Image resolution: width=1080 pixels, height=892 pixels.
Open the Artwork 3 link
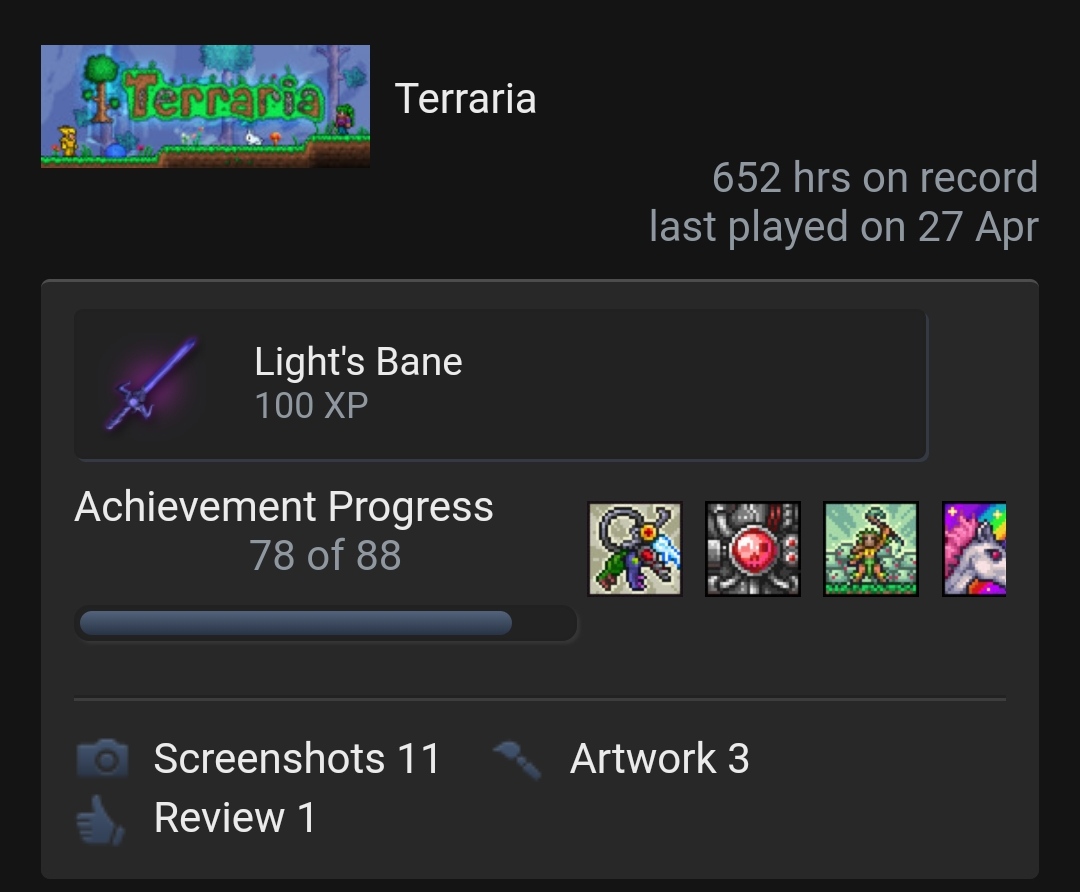click(659, 759)
